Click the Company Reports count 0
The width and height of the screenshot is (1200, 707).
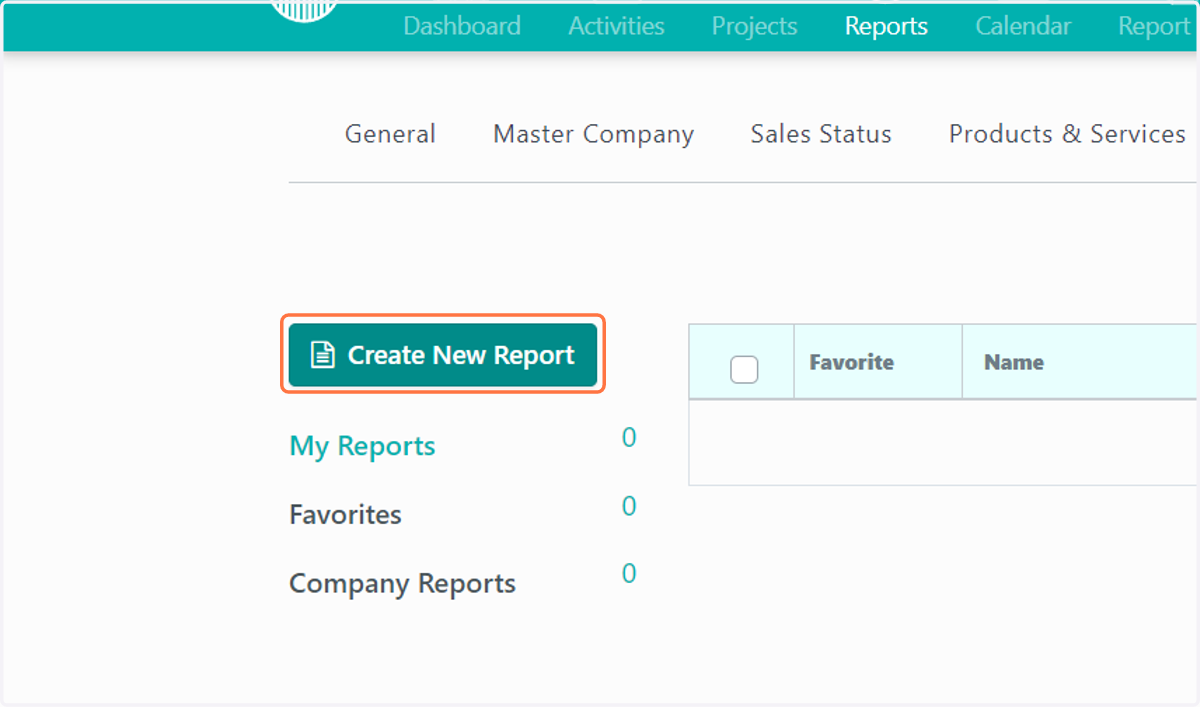coord(629,574)
